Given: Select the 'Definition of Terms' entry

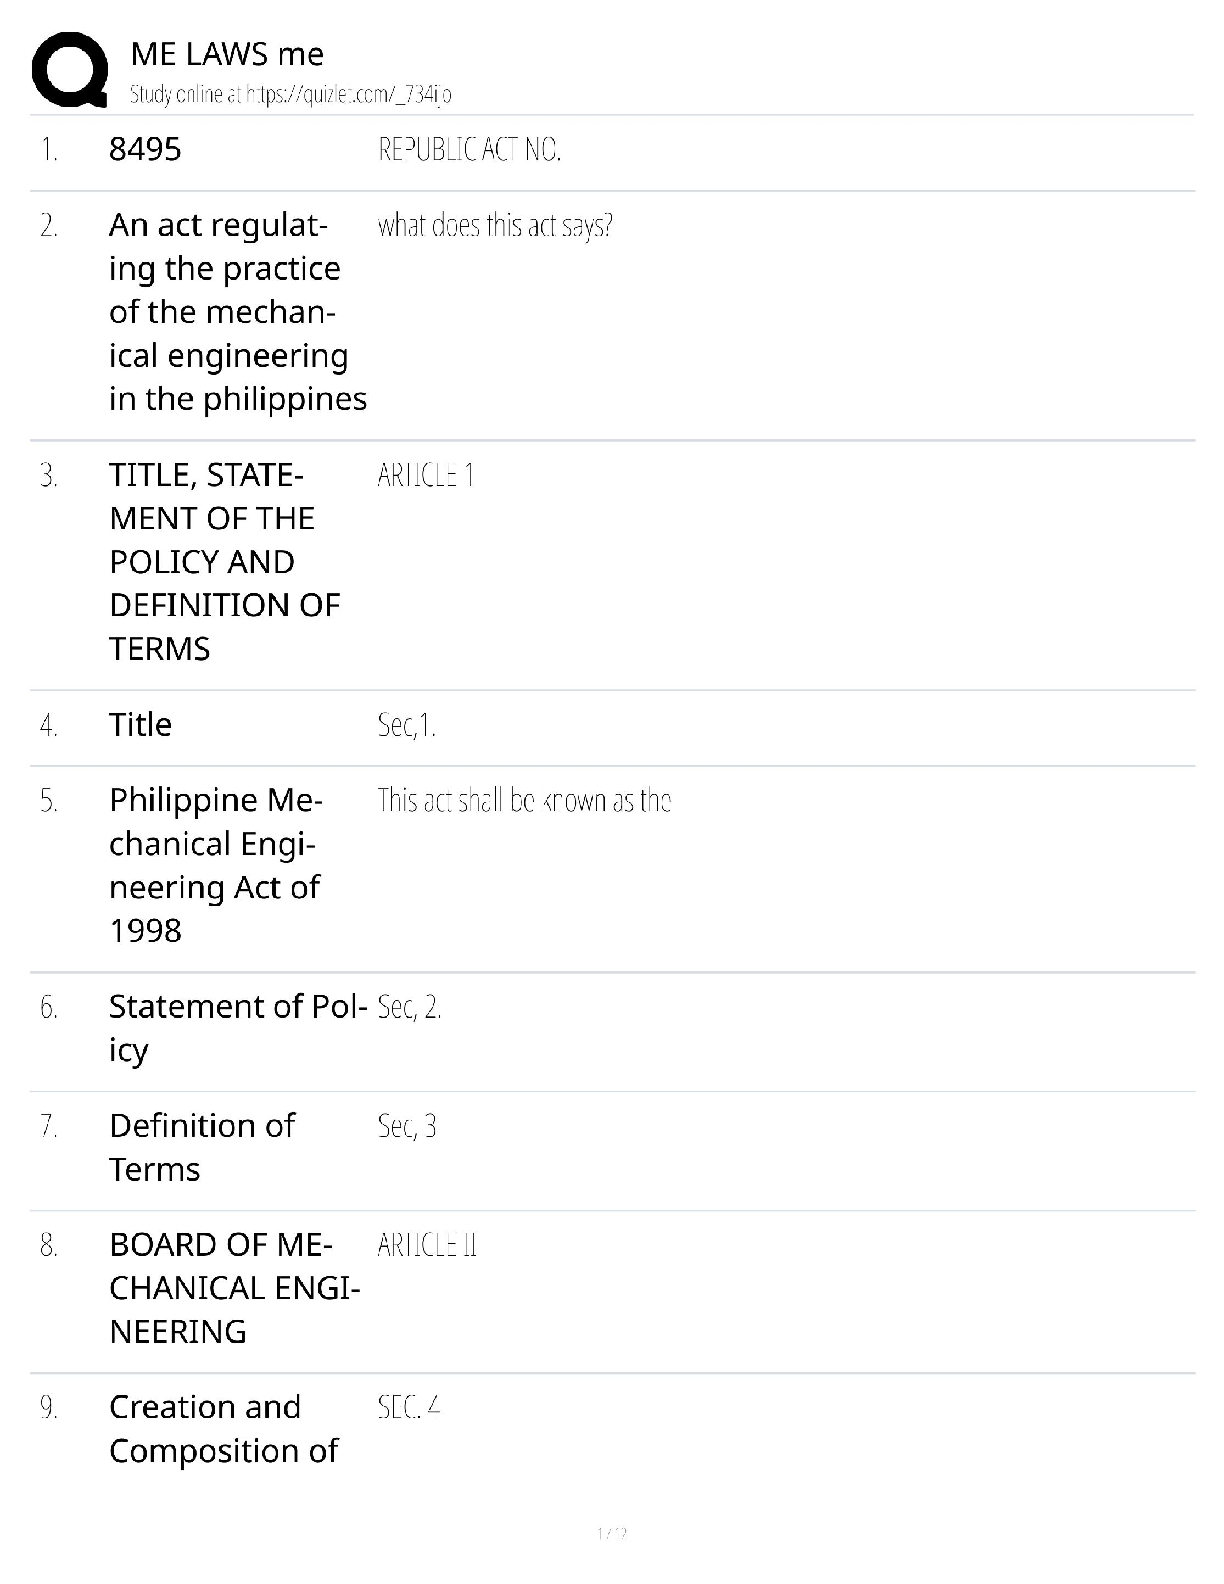Looking at the screenshot, I should click(201, 1148).
